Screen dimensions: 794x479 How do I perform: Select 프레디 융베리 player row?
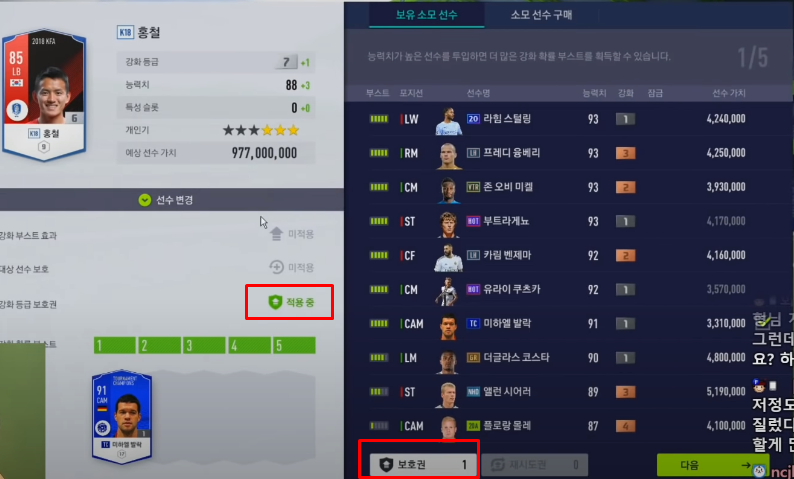click(557, 153)
